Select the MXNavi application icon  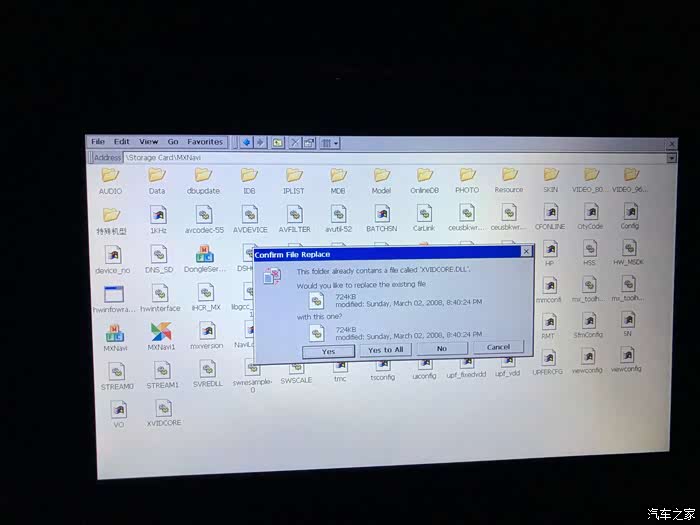click(x=114, y=332)
